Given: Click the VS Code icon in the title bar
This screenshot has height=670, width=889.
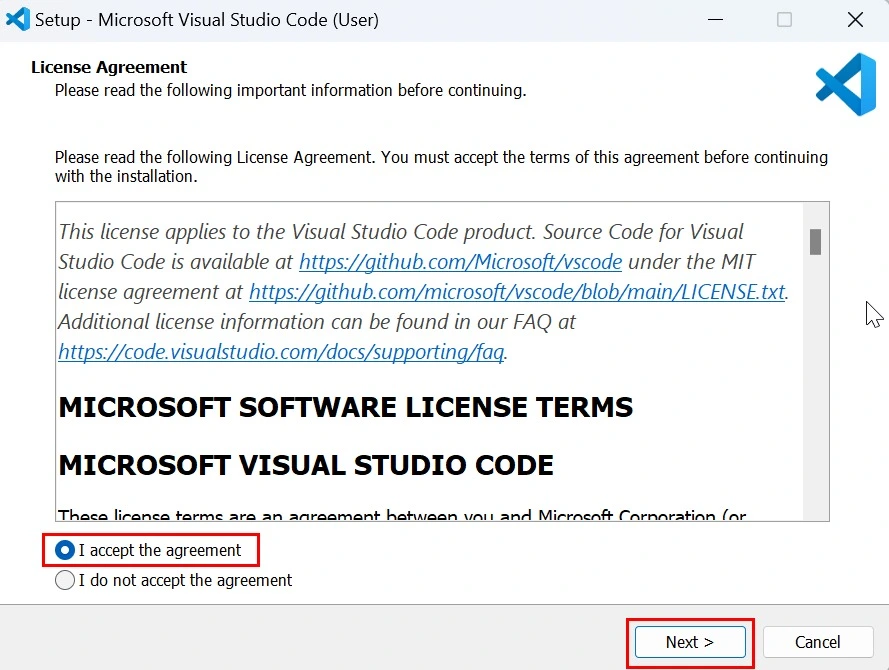Looking at the screenshot, I should pos(17,19).
